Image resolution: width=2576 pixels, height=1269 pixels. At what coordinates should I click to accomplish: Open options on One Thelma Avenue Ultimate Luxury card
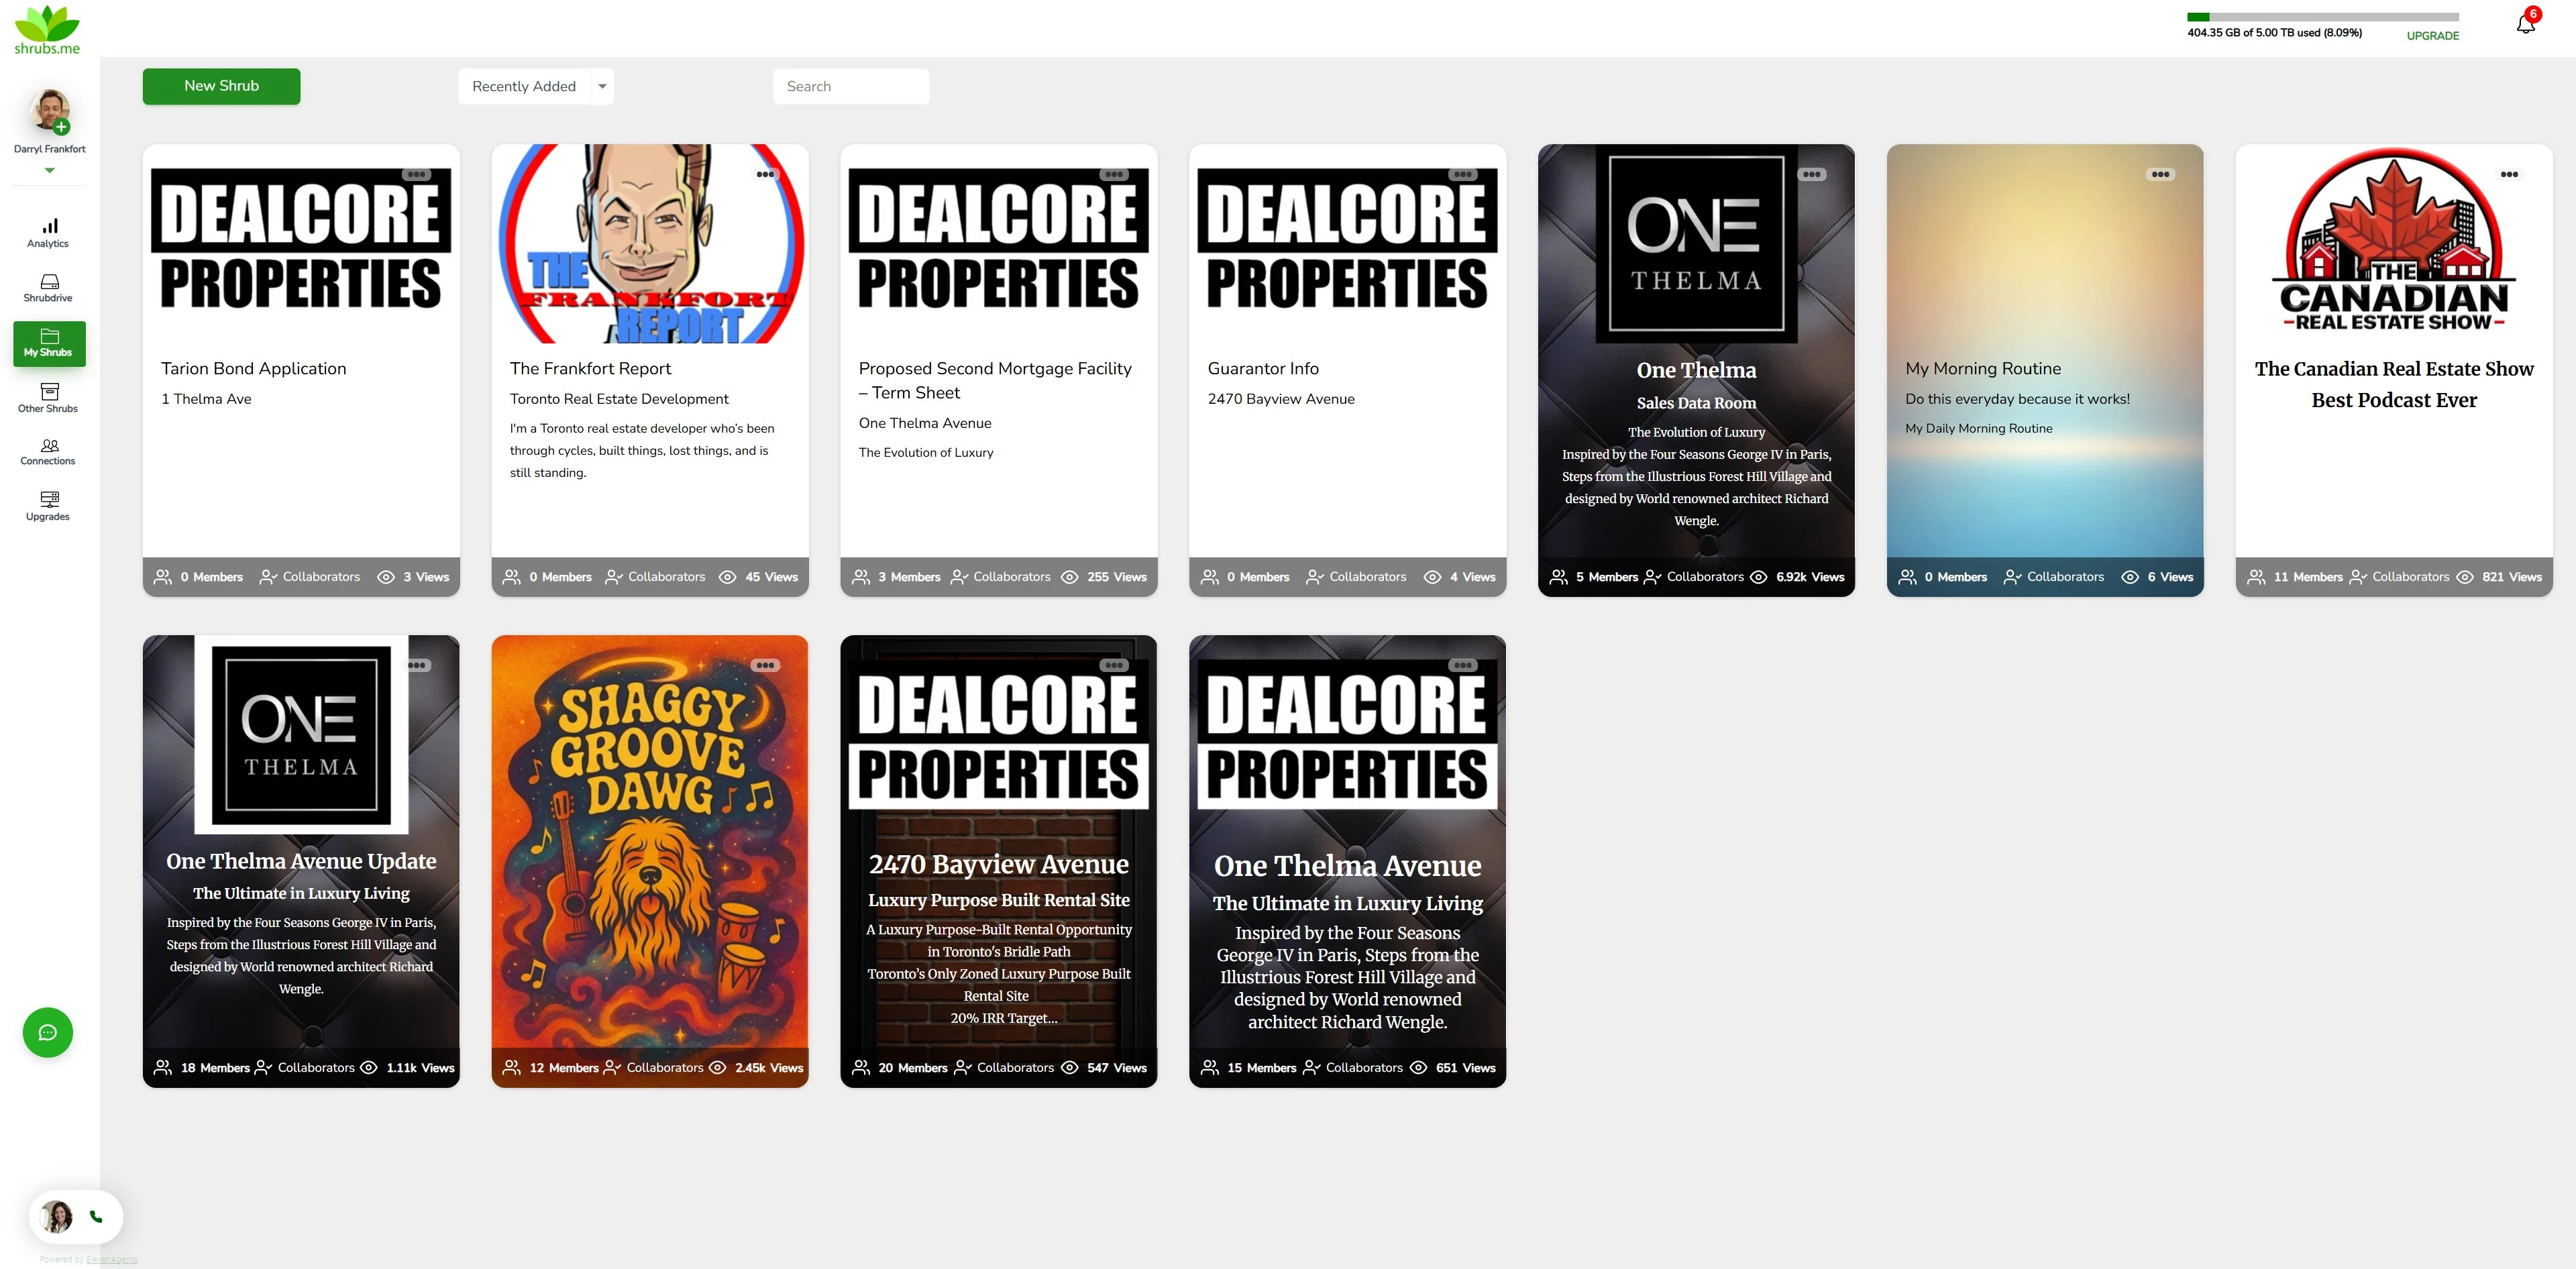[1463, 665]
